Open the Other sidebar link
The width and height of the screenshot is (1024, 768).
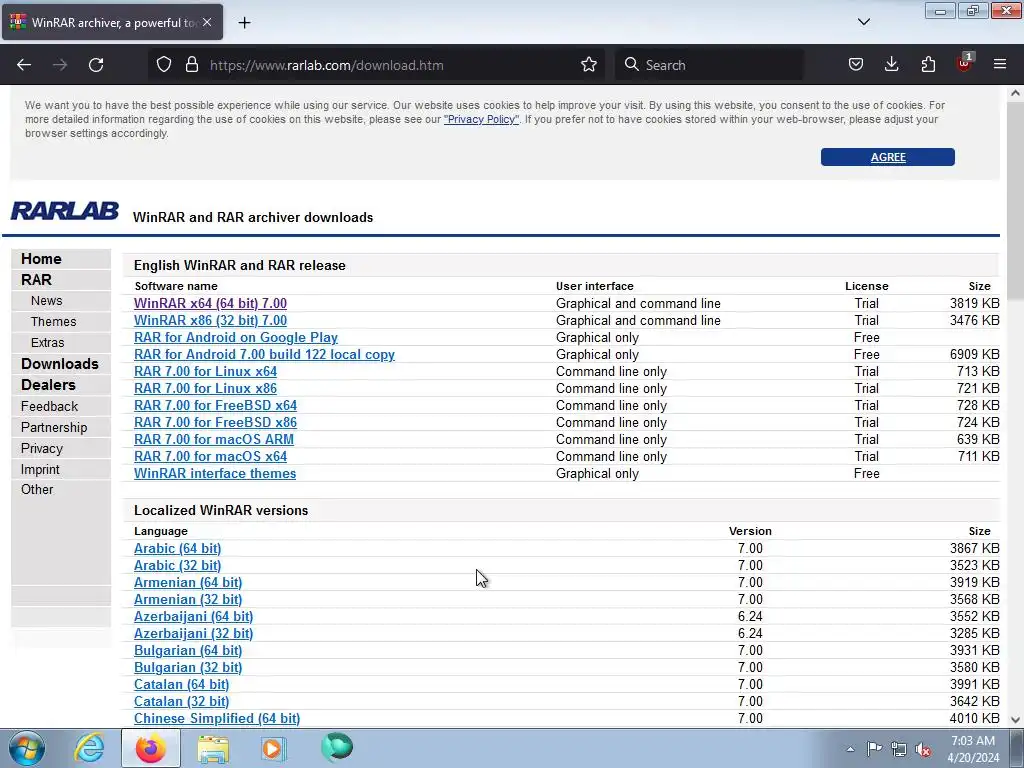[37, 489]
